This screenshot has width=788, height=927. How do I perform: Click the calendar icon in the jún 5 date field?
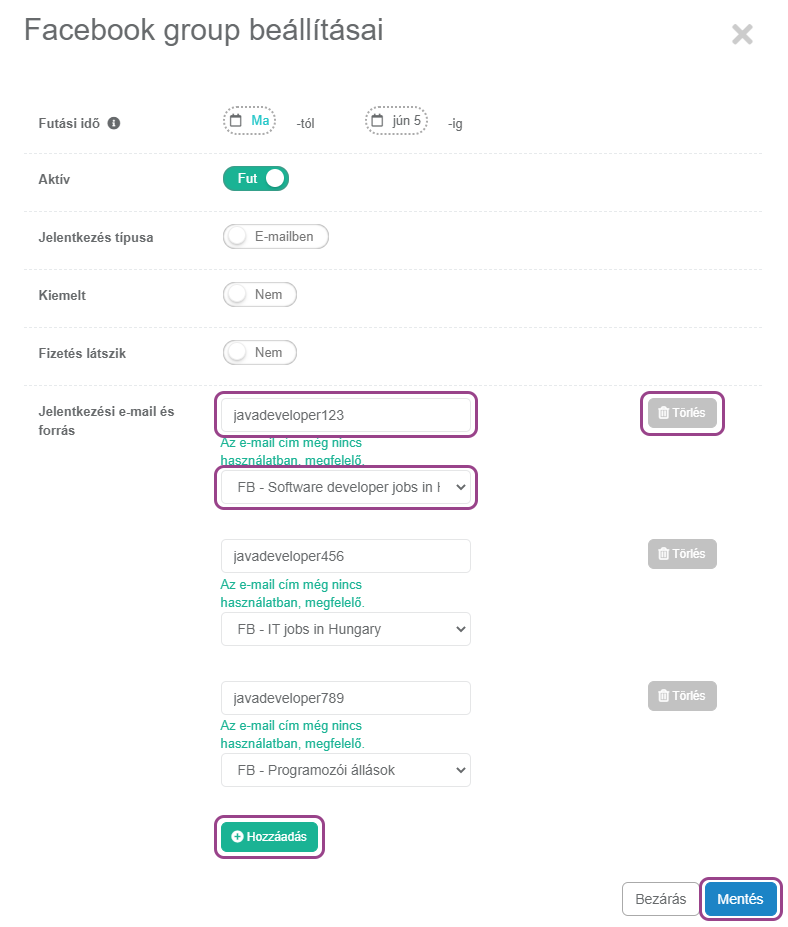(377, 121)
